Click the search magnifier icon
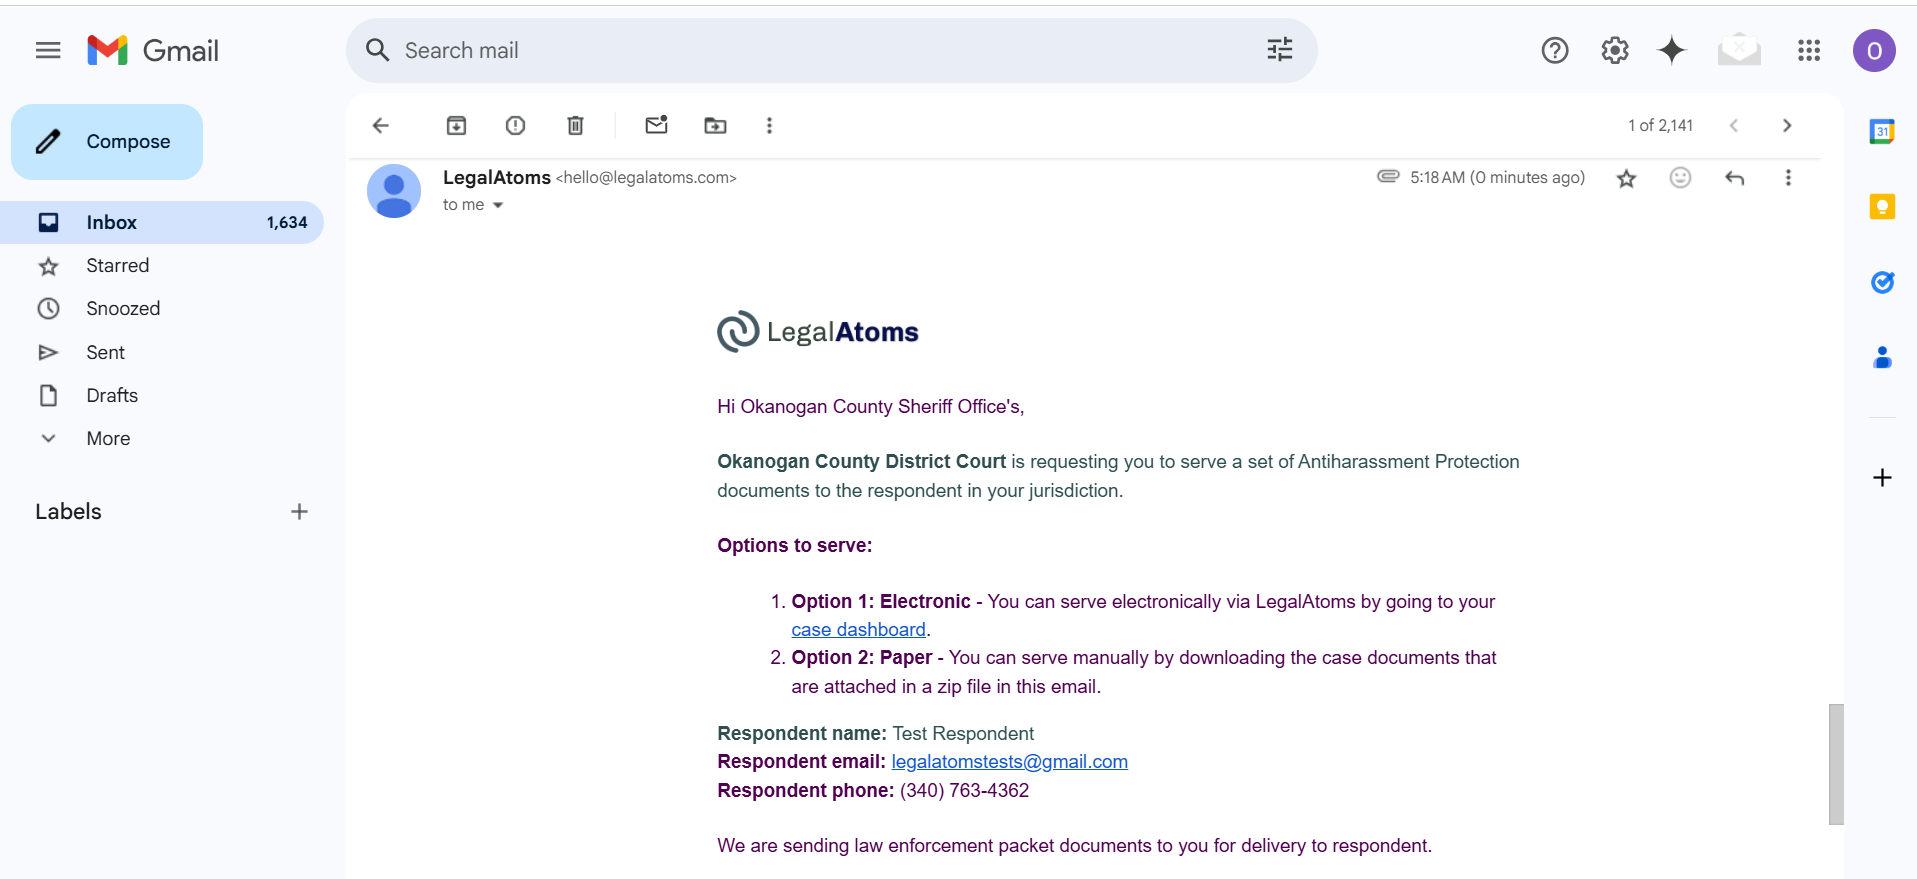Viewport: 1917px width, 879px height. coord(377,50)
